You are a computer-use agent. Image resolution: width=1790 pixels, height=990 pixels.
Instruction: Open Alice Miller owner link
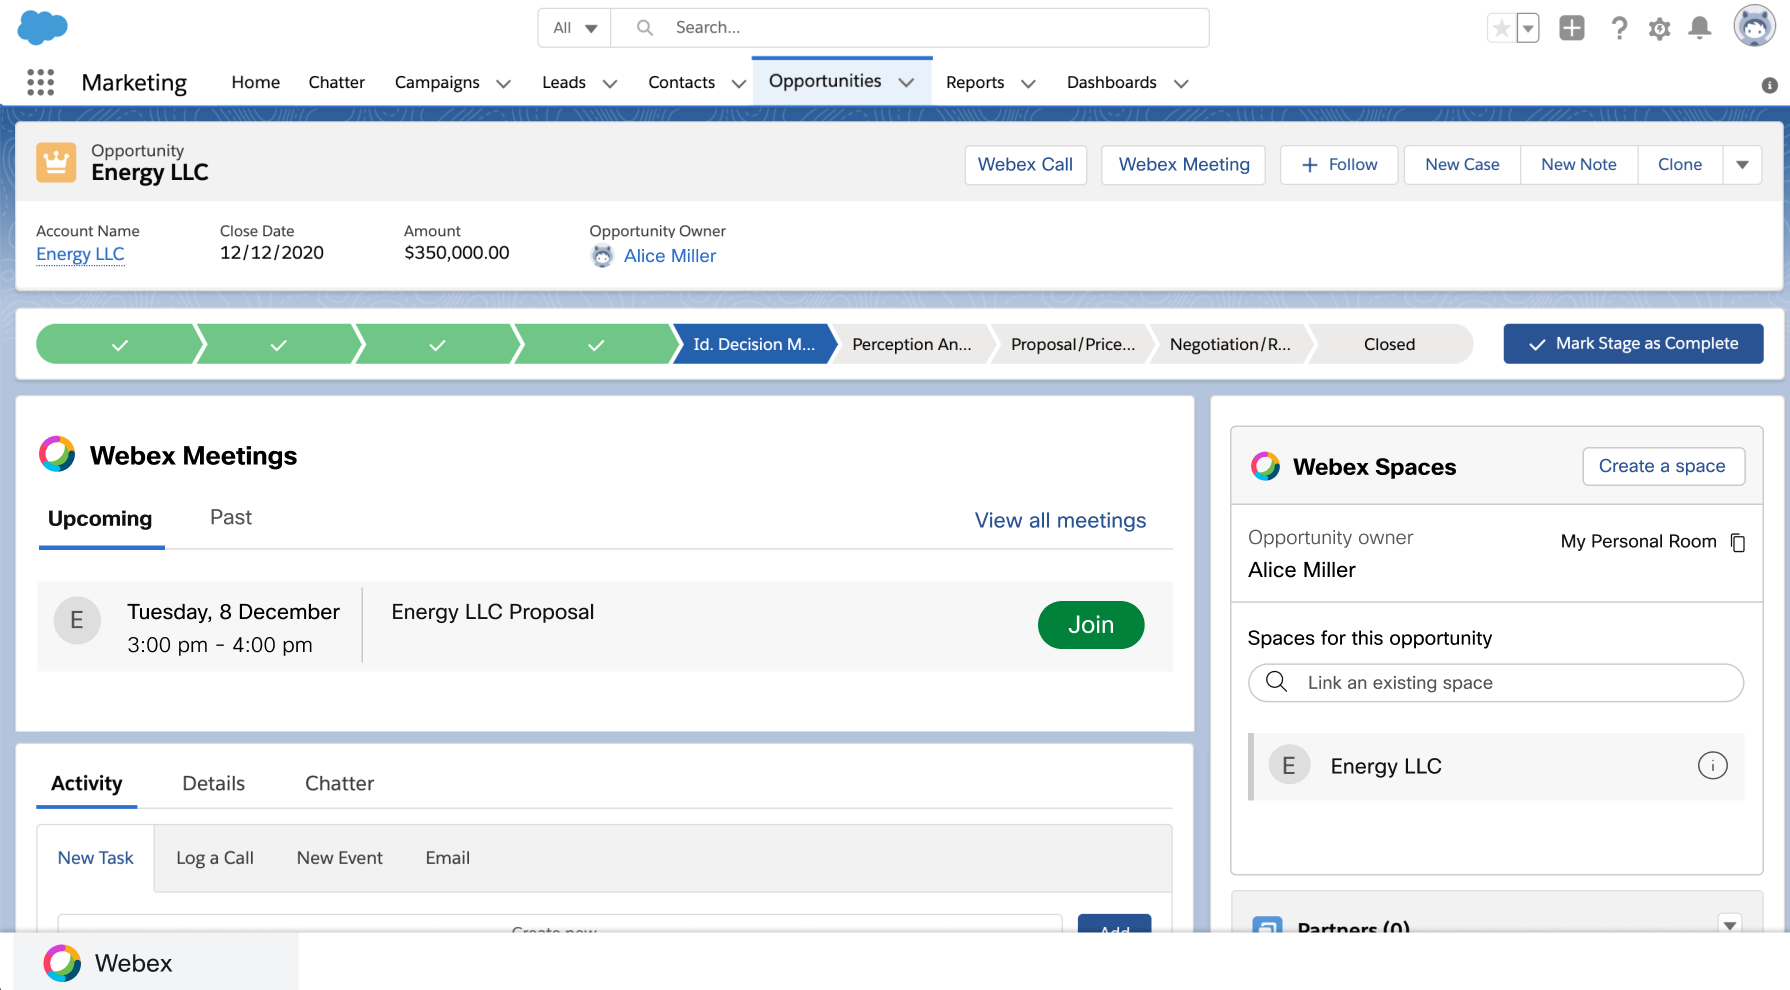click(x=670, y=256)
